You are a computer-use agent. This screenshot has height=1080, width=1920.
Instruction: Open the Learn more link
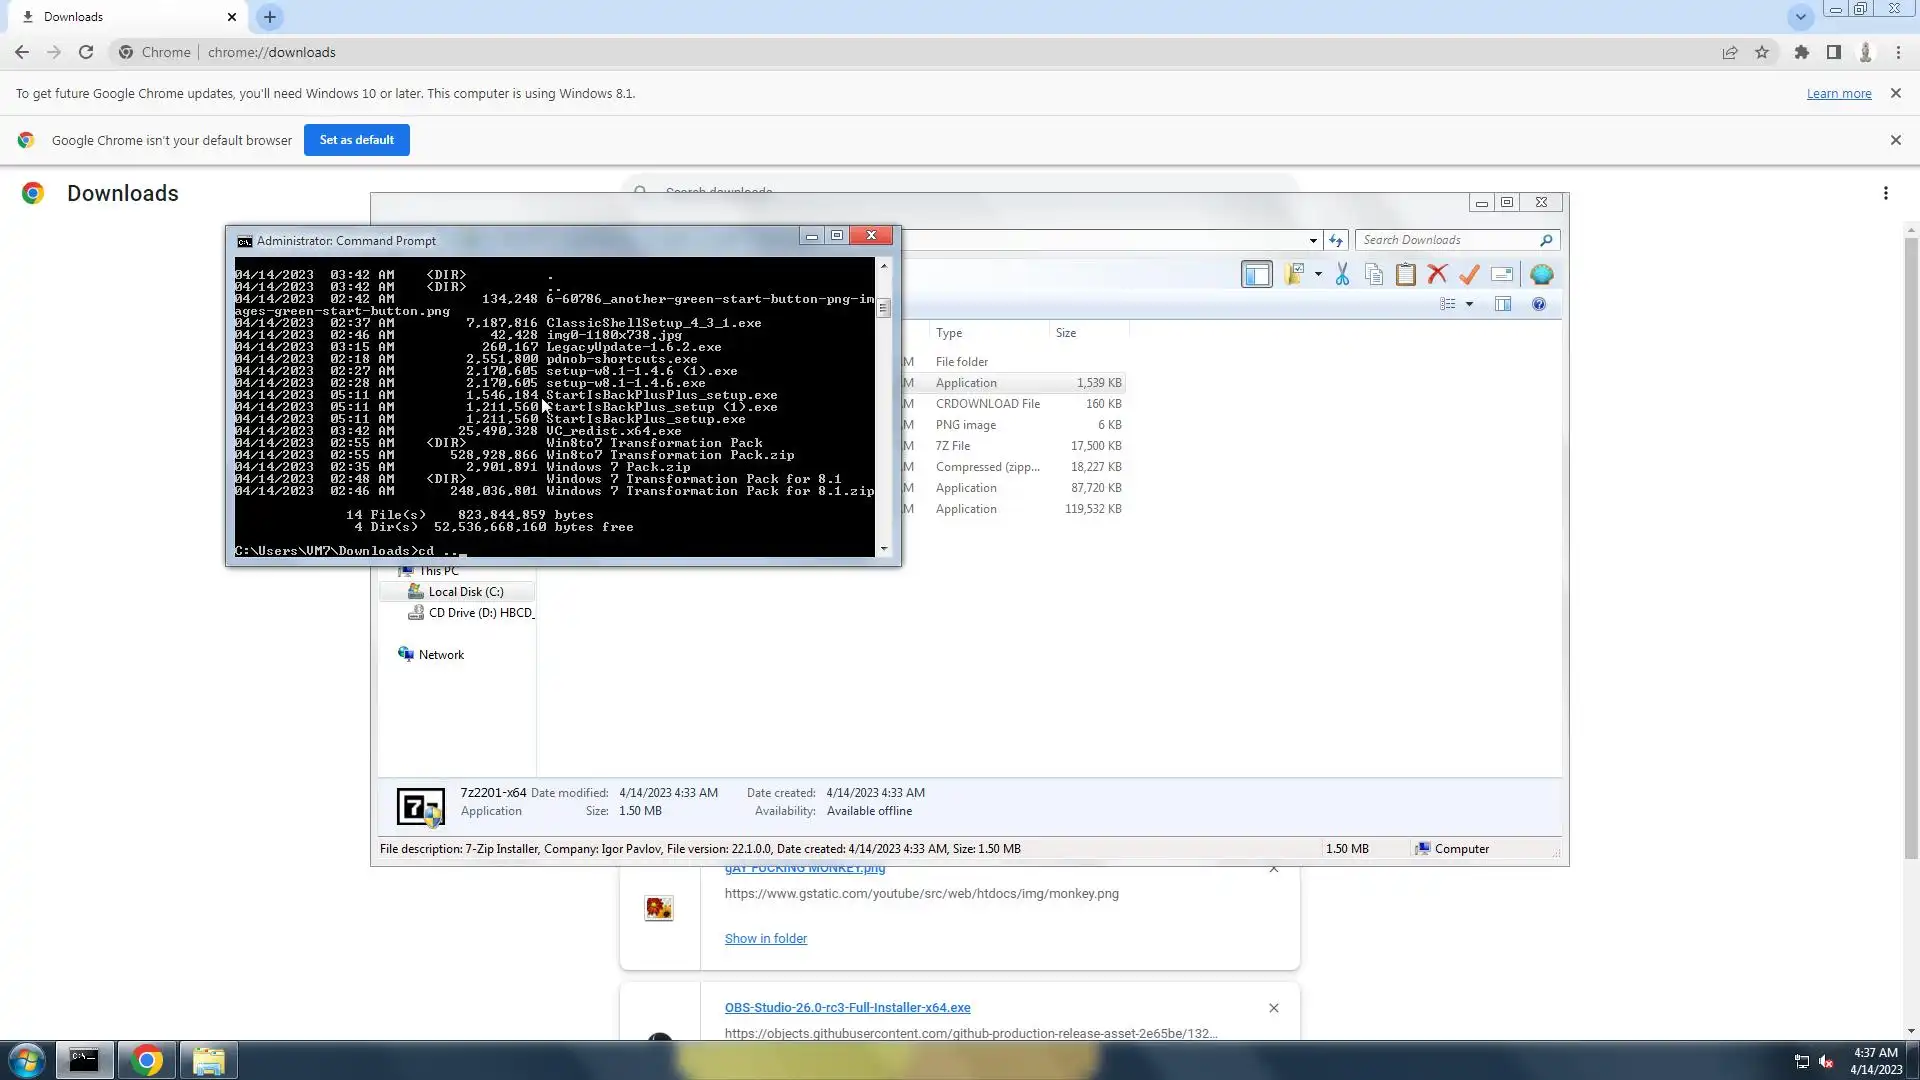[1838, 93]
